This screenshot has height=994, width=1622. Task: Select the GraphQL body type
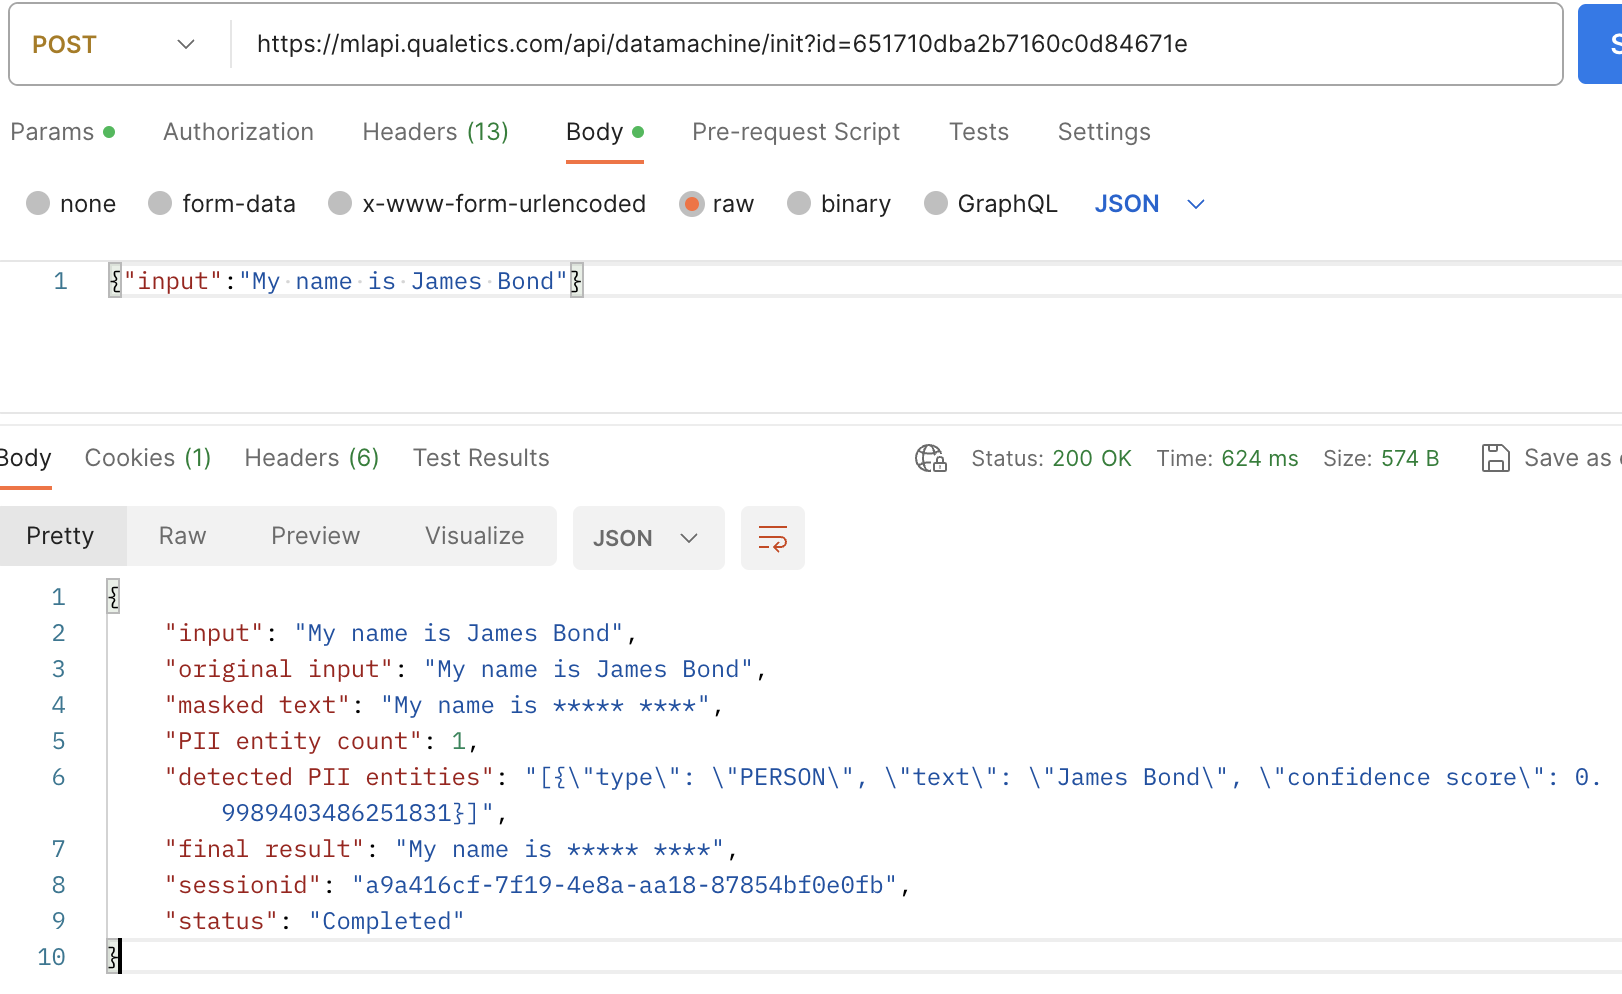click(x=990, y=204)
